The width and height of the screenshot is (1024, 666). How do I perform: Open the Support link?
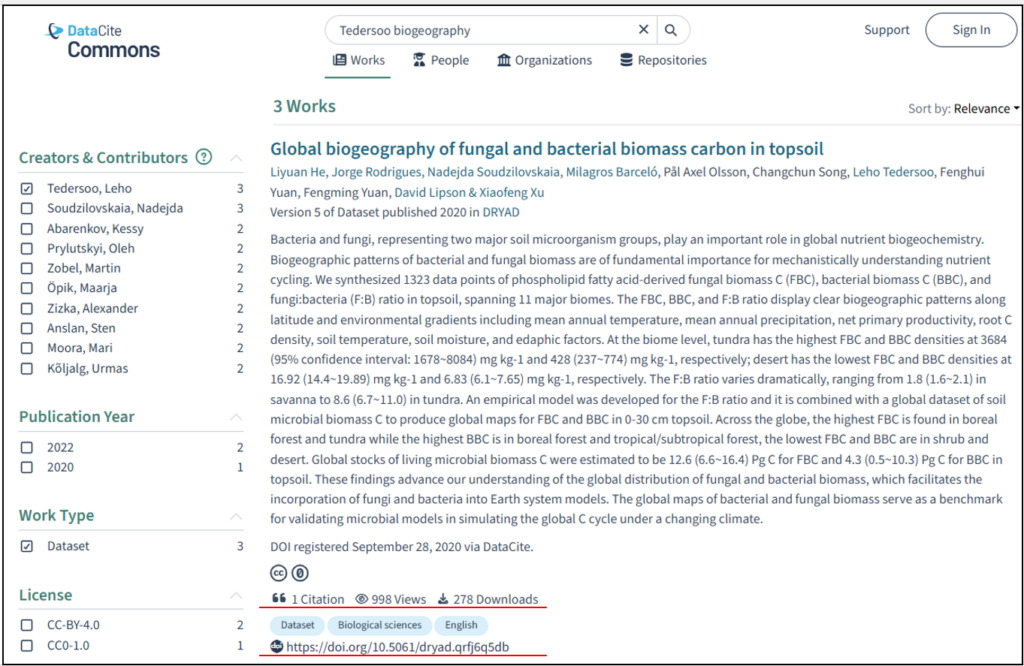pos(886,30)
